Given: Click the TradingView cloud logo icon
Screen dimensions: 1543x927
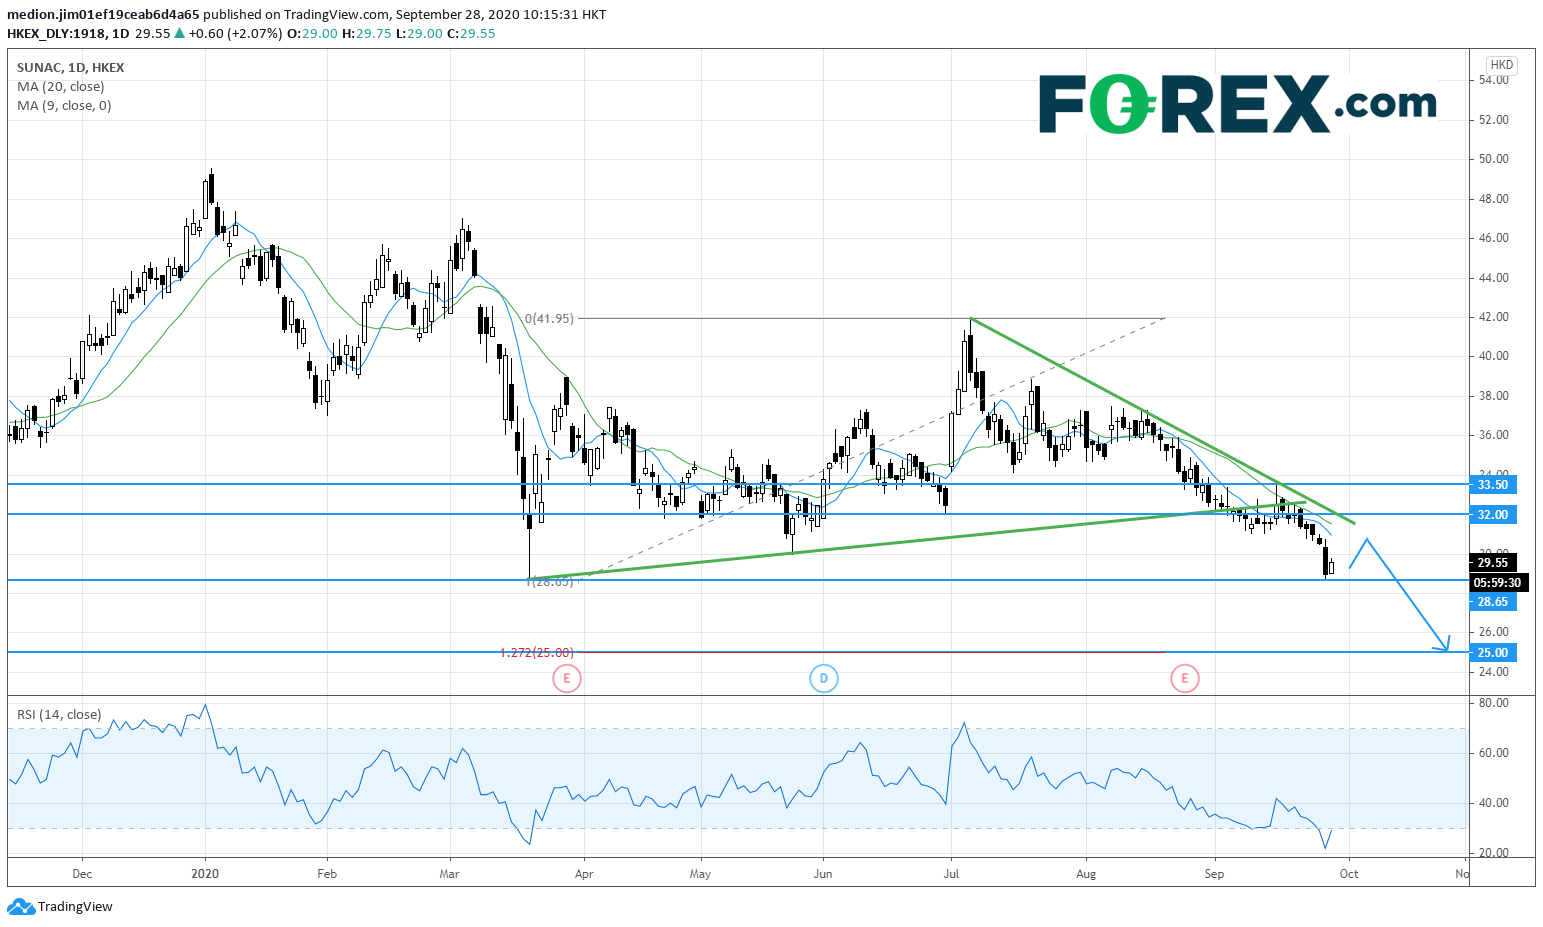Looking at the screenshot, I should [x=20, y=907].
